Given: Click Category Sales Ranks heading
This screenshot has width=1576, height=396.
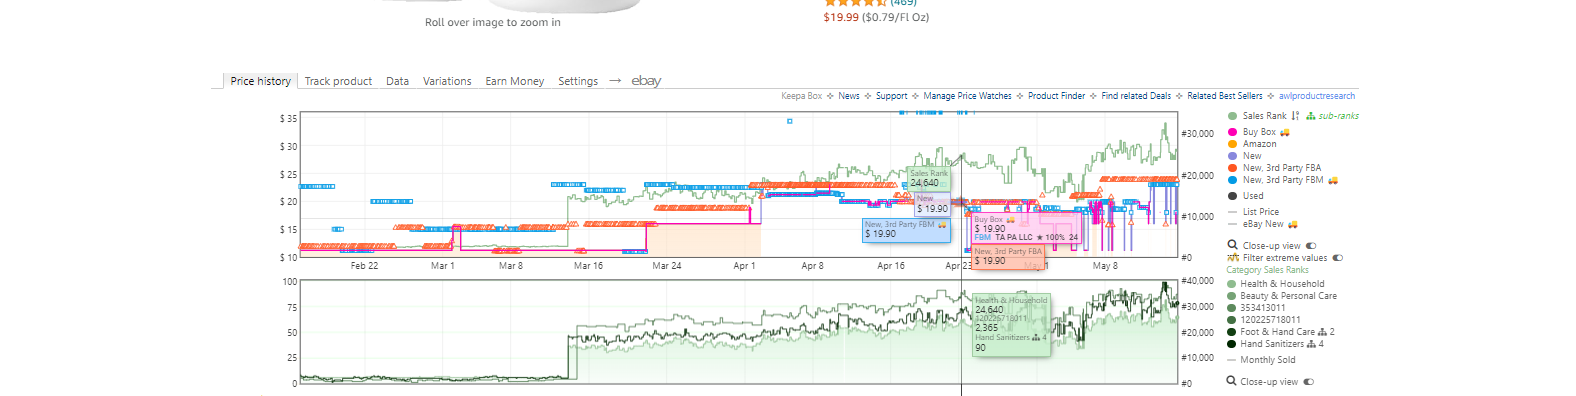Looking at the screenshot, I should tap(1267, 270).
